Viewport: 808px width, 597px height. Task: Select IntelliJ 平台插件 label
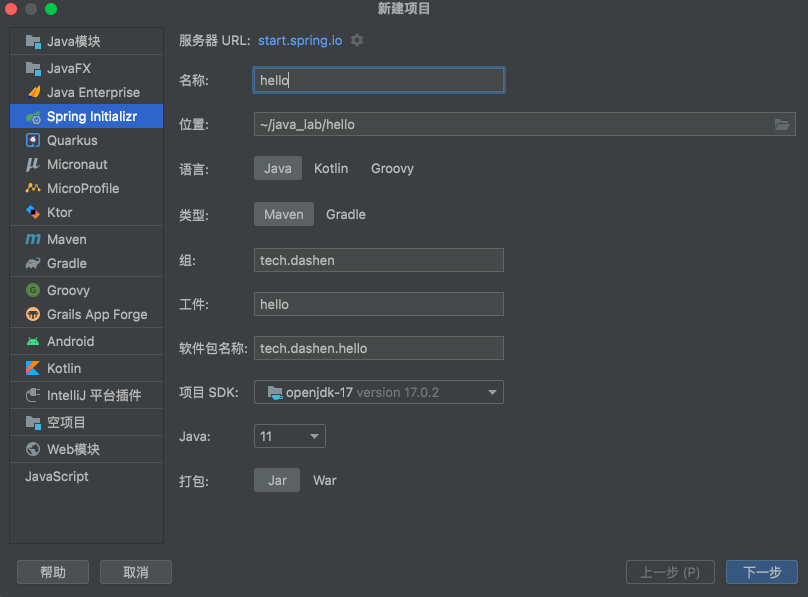tap(94, 395)
